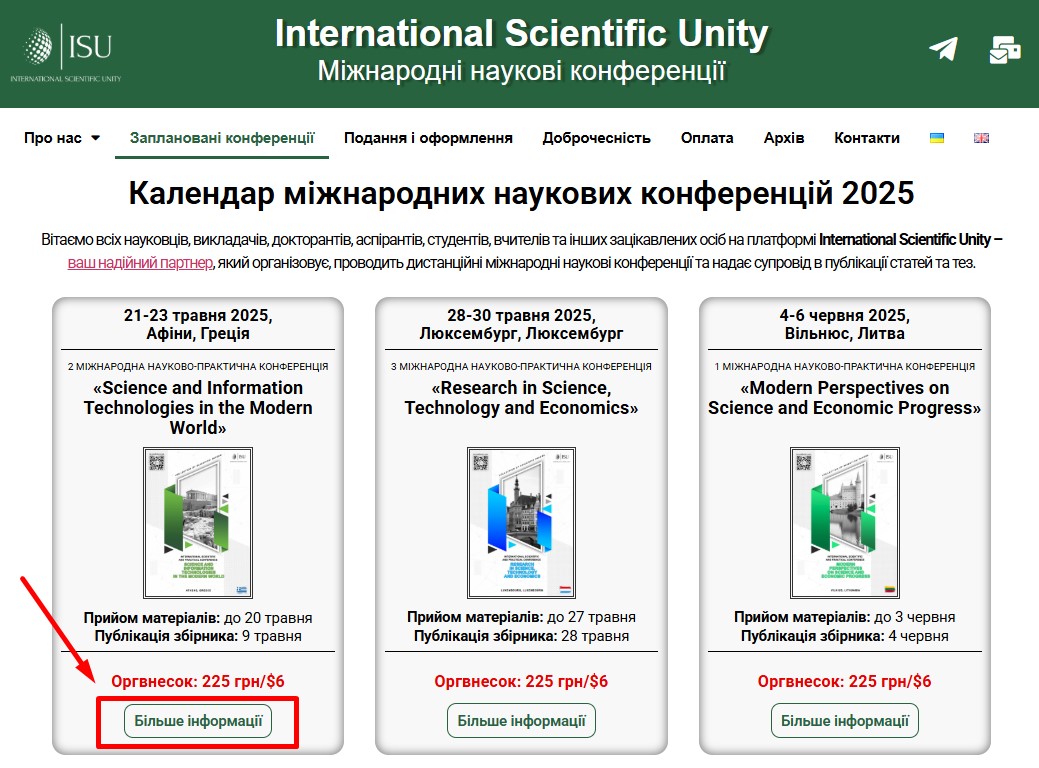Expand the Про нас dropdown arrow
The height and width of the screenshot is (768, 1039).
95,138
